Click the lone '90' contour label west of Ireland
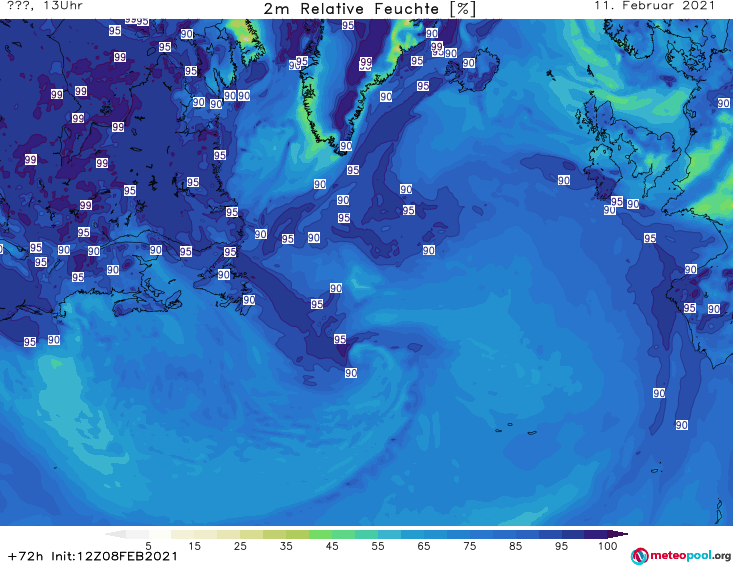The width and height of the screenshot is (733, 566). 564,180
